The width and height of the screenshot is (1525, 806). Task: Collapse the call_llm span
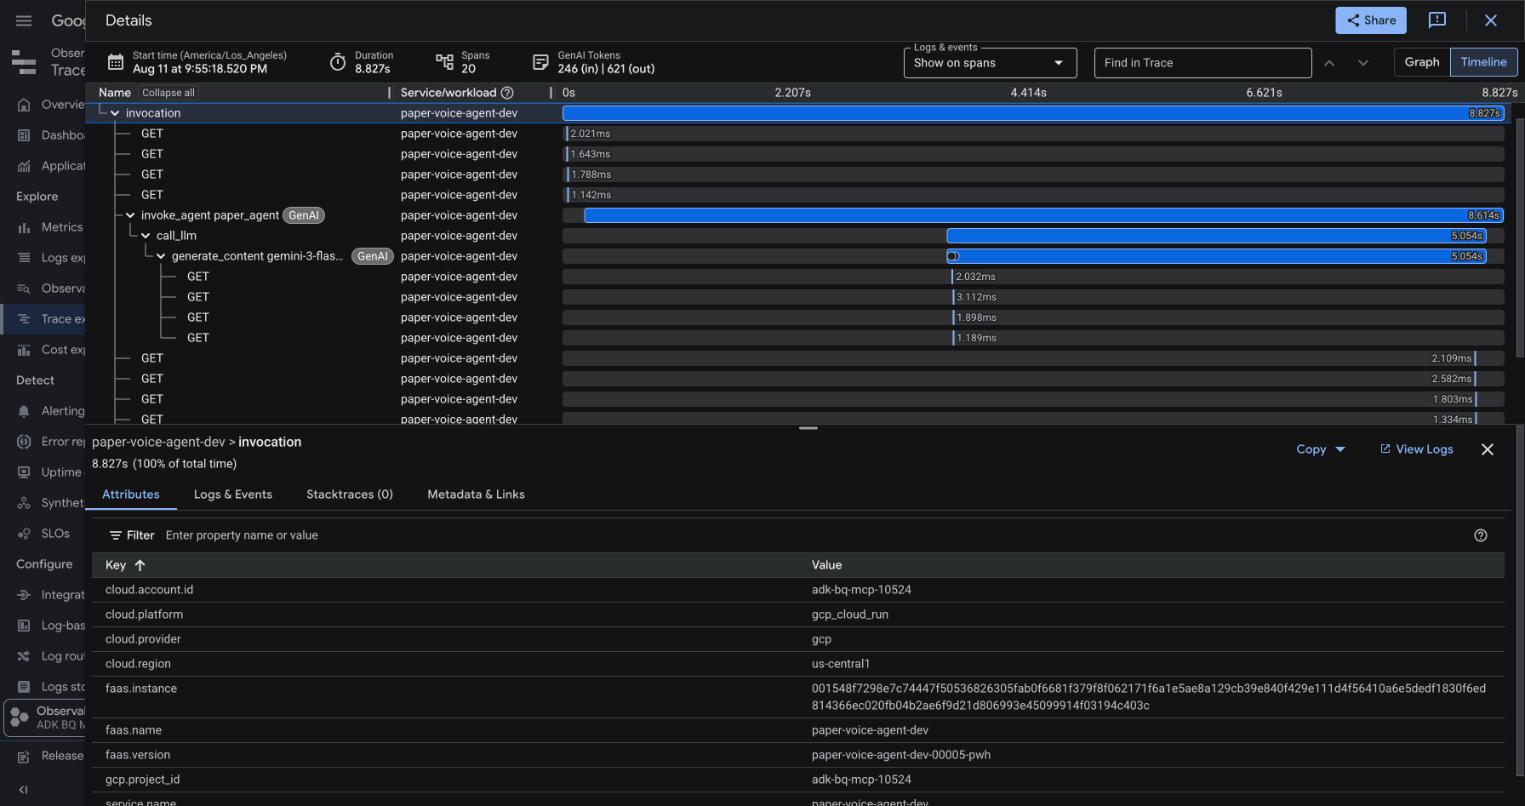tap(146, 236)
